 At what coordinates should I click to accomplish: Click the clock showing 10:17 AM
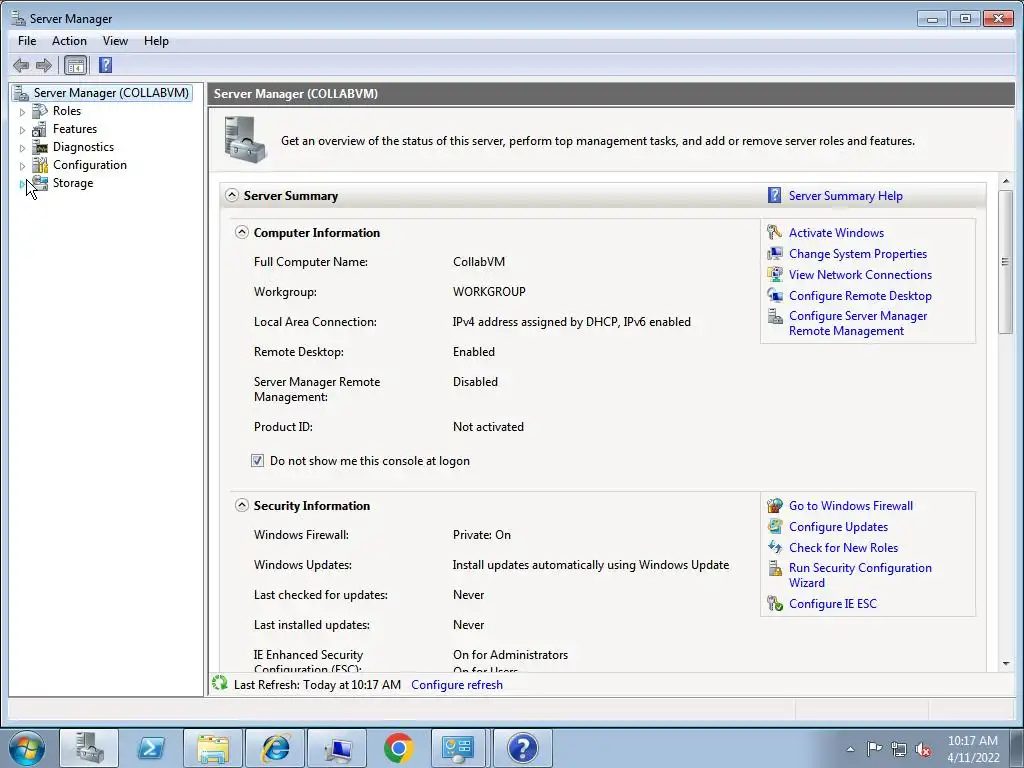[972, 741]
